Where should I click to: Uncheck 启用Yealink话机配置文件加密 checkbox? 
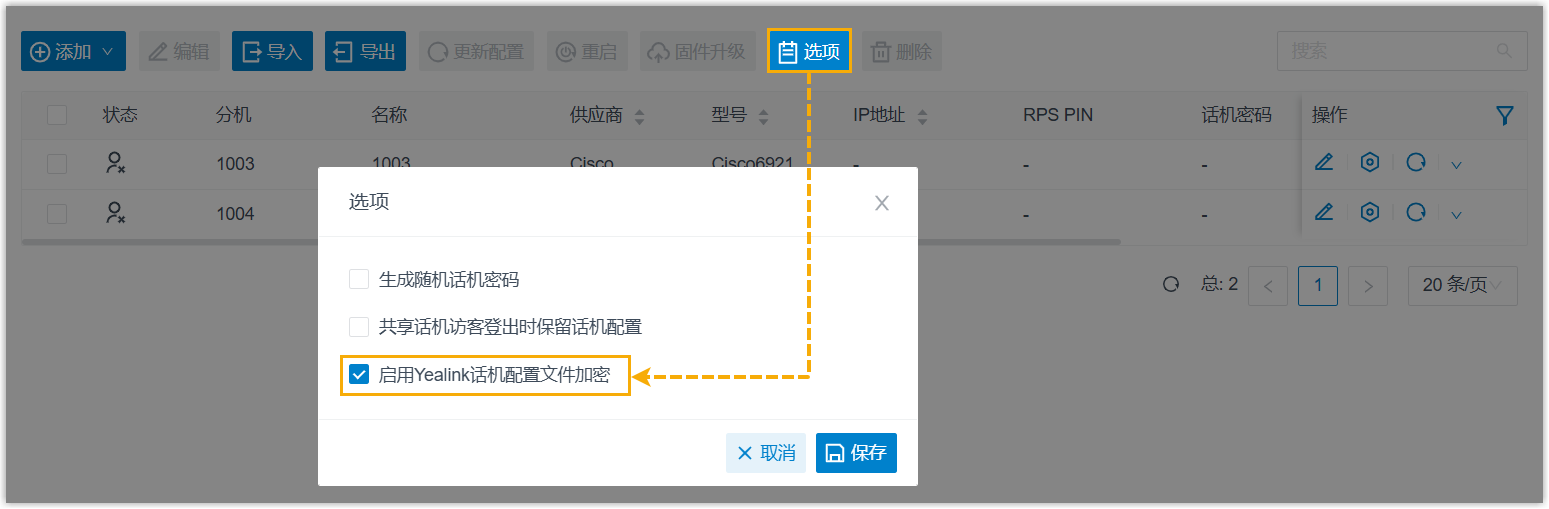click(x=359, y=376)
